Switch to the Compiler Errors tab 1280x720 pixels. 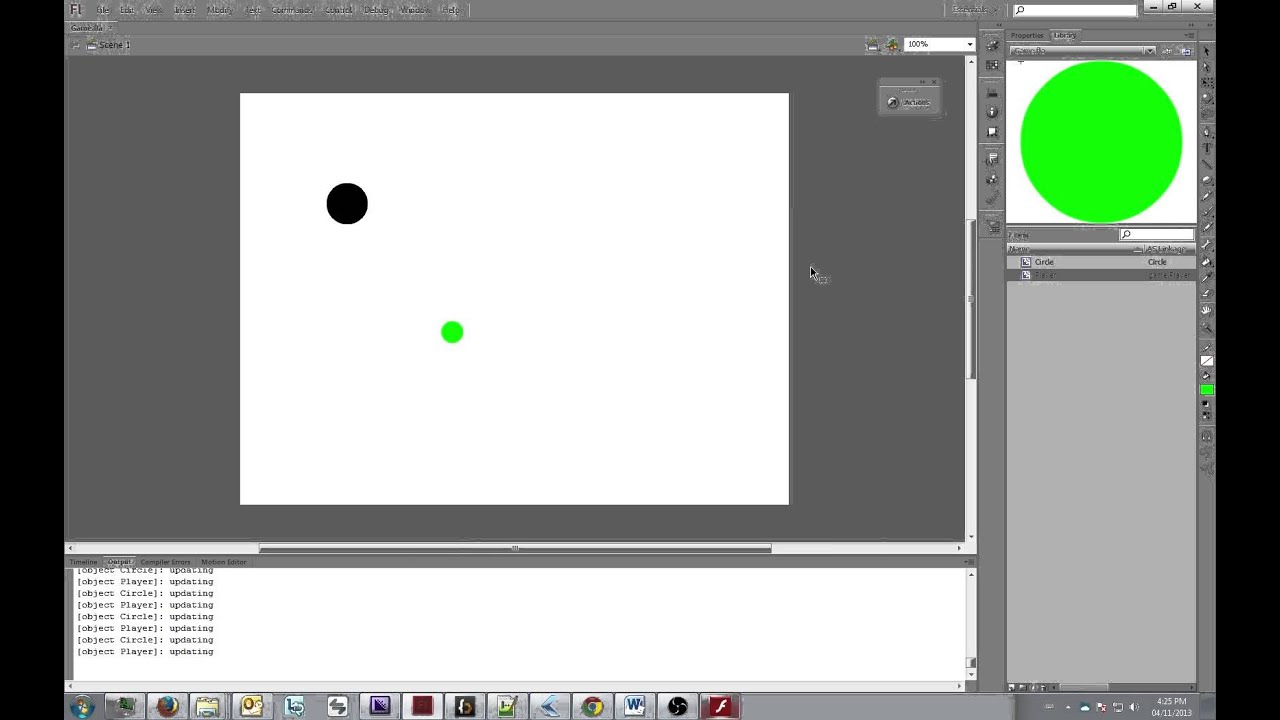(x=165, y=562)
